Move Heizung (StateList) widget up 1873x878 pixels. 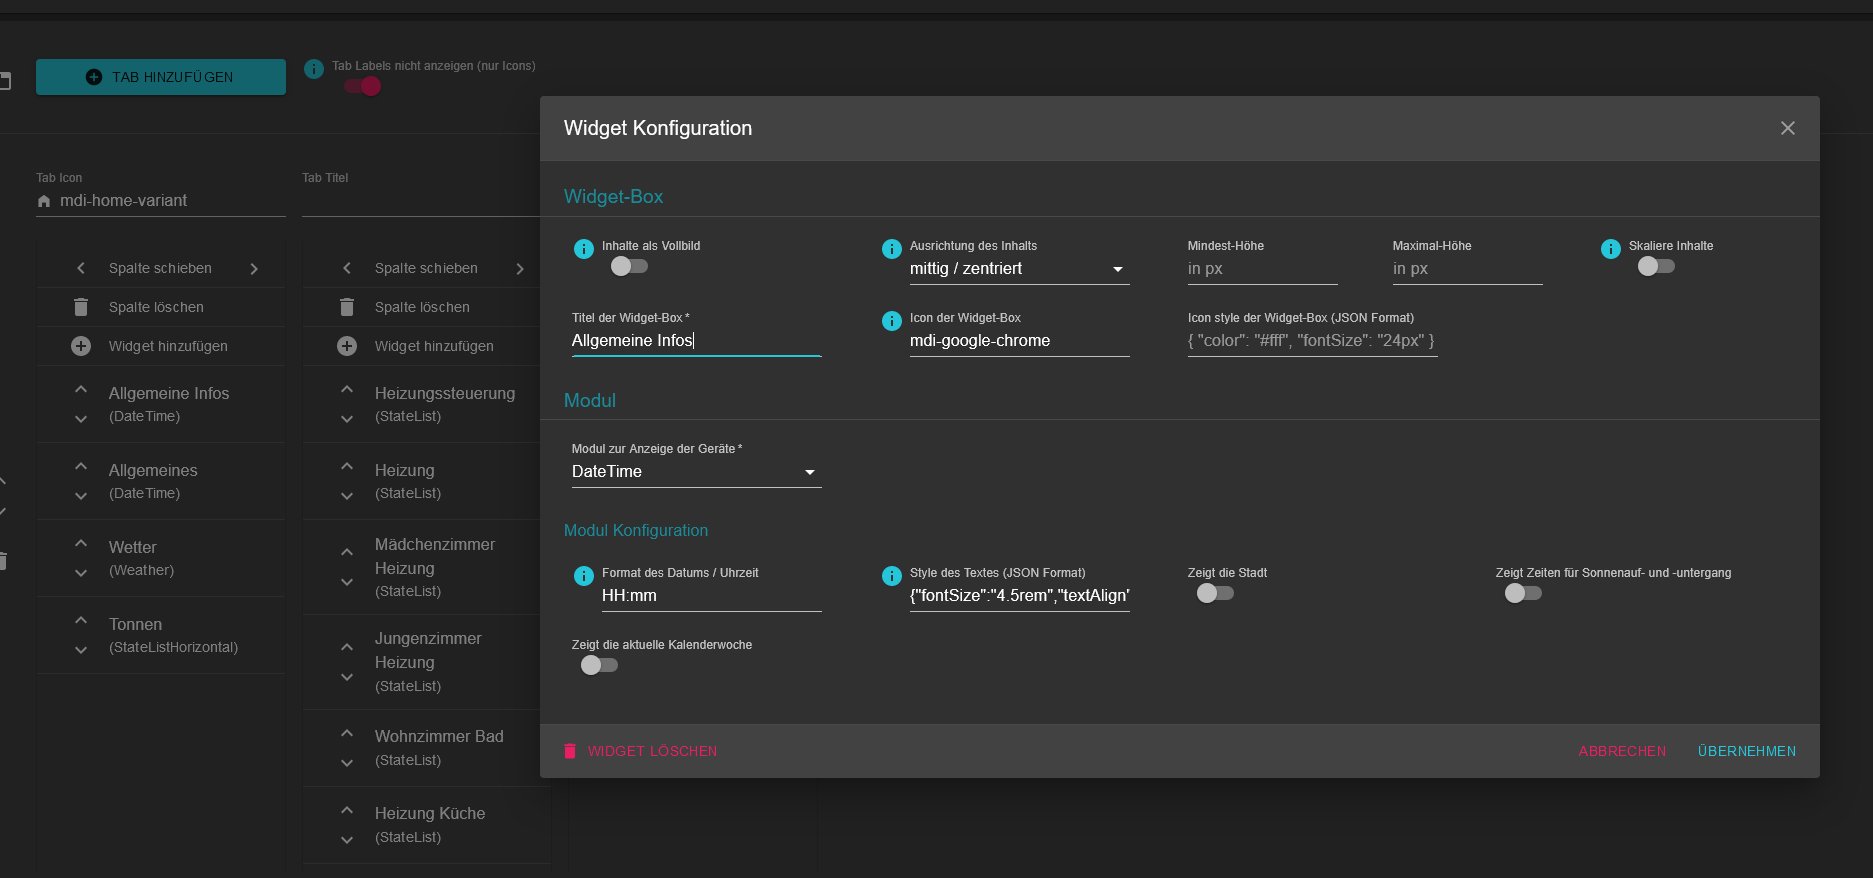pyautogui.click(x=347, y=466)
